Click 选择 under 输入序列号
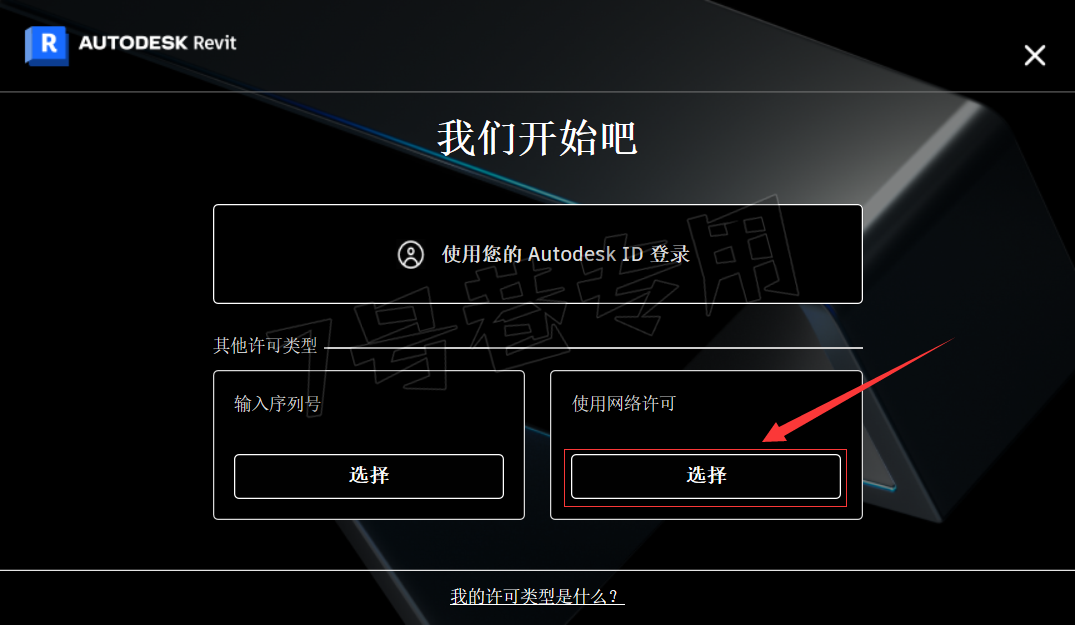The height and width of the screenshot is (625, 1075). click(369, 476)
